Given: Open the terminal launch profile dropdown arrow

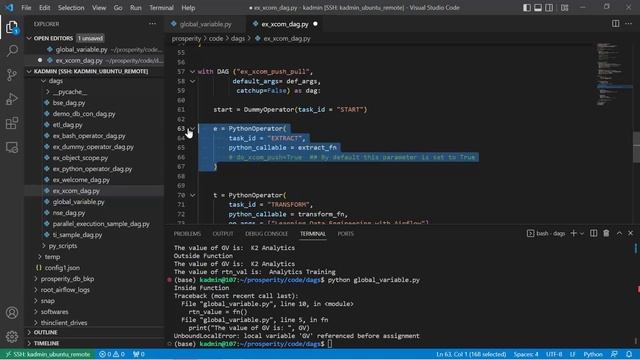Looking at the screenshot, I should (582, 233).
